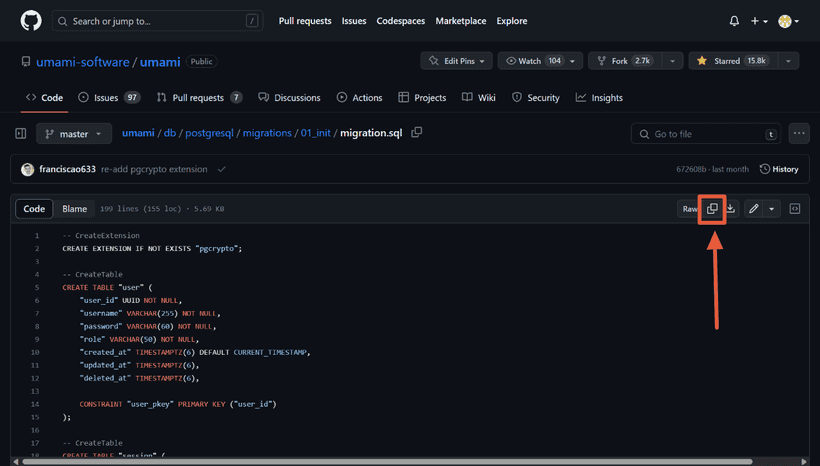Screen dimensions: 820x466
Task: Expand the edit options dropdown arrow
Action: coord(772,209)
